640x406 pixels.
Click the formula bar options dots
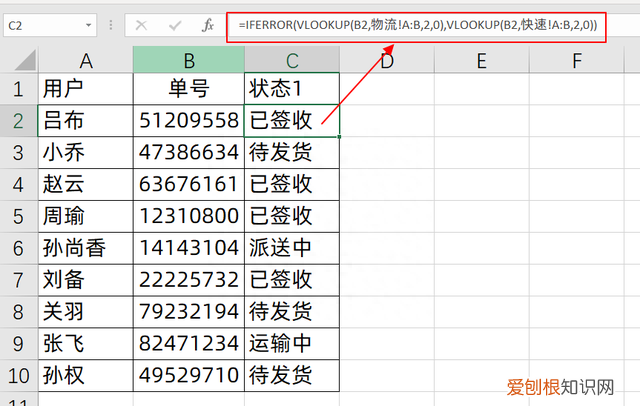pyautogui.click(x=111, y=25)
